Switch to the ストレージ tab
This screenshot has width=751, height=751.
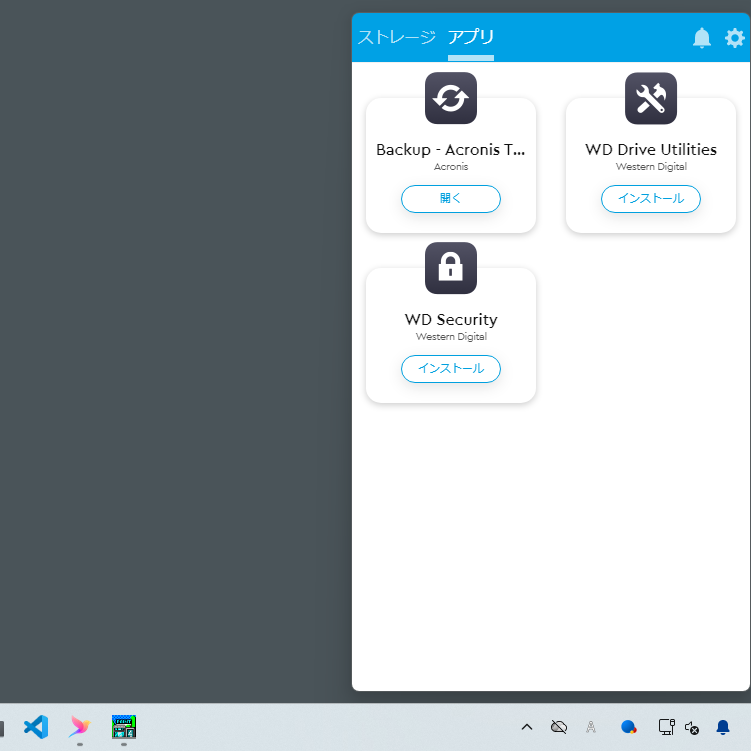pyautogui.click(x=397, y=37)
